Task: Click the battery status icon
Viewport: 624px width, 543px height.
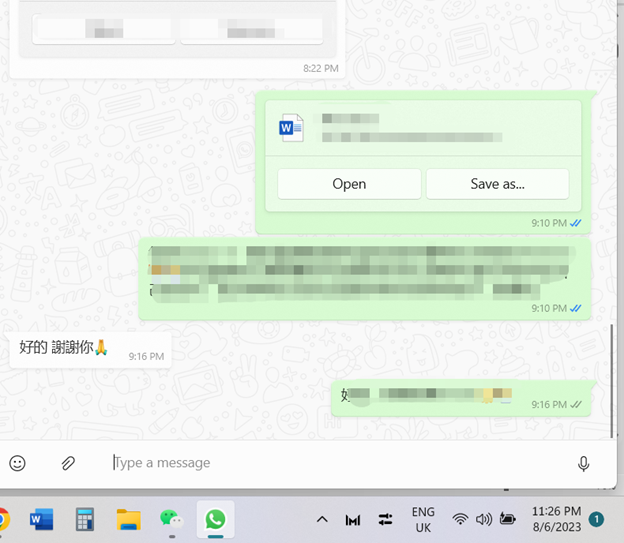Action: point(508,519)
